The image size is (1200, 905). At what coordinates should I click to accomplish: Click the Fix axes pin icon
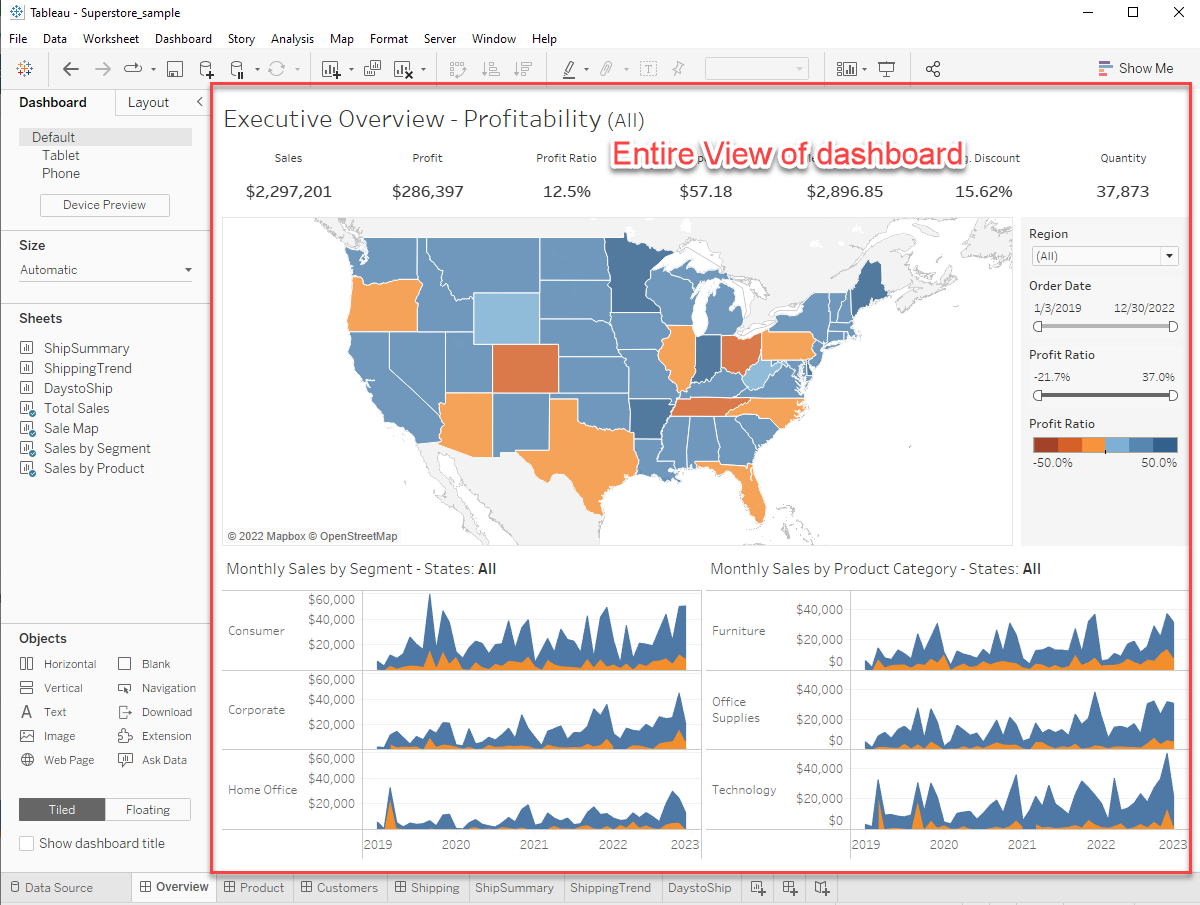pos(678,69)
